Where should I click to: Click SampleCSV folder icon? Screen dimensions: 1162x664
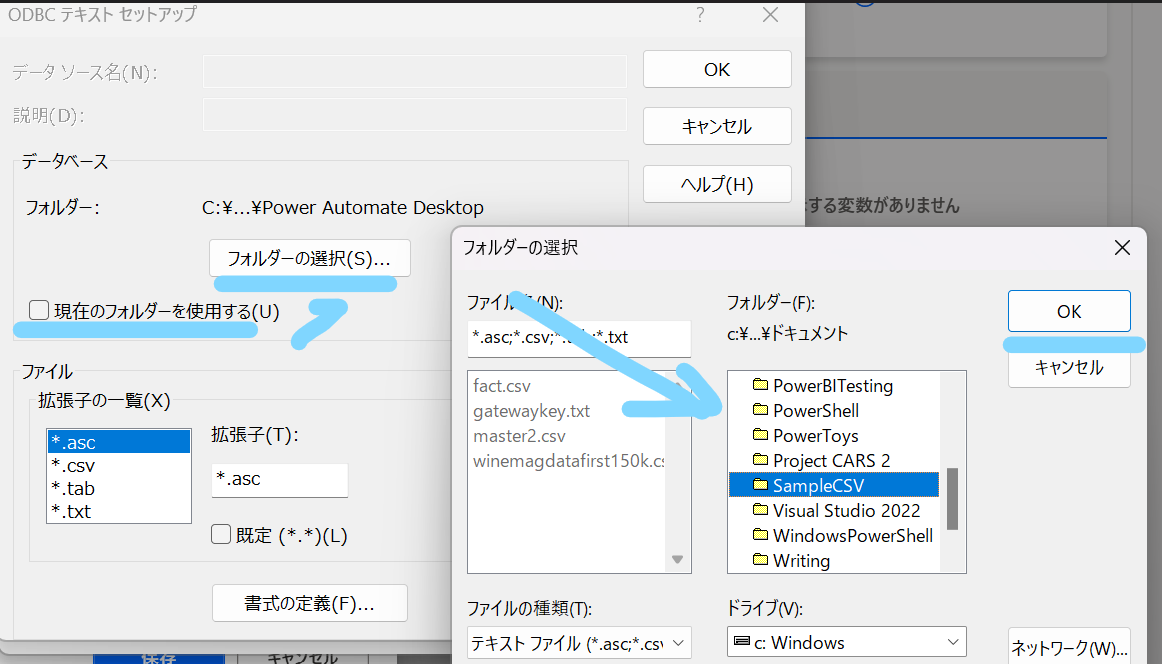pyautogui.click(x=760, y=485)
